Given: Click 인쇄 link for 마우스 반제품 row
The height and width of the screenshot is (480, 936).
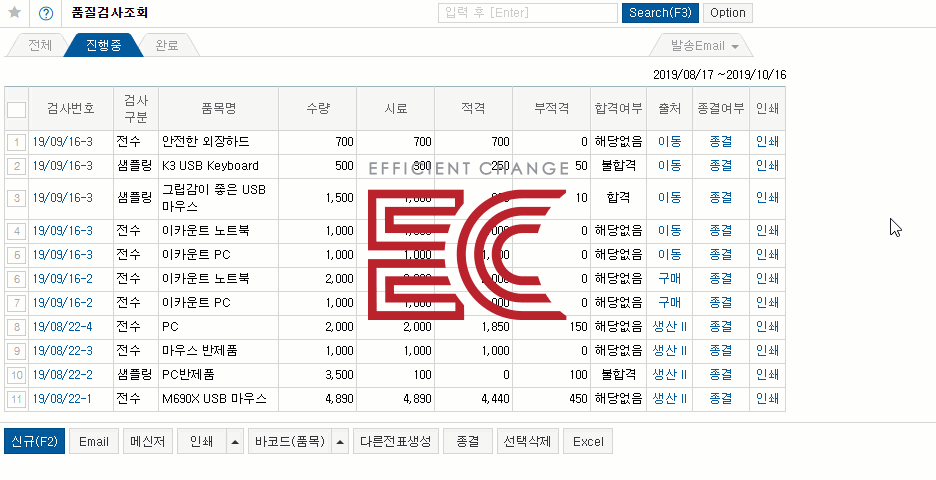Looking at the screenshot, I should click(x=767, y=350).
